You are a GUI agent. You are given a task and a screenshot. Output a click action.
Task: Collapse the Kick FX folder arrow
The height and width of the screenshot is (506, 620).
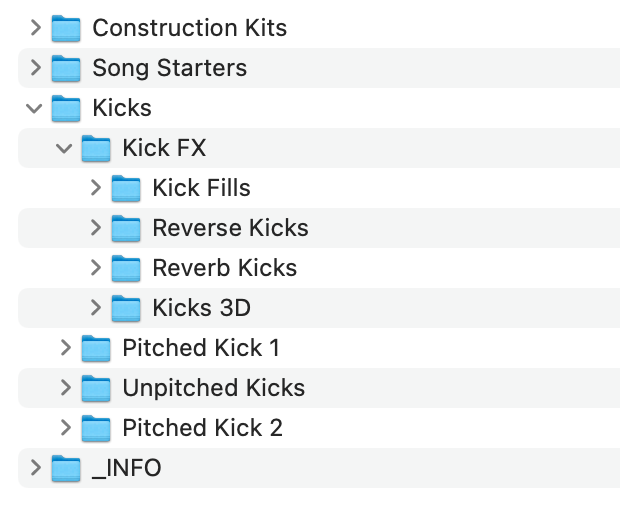coord(64,148)
